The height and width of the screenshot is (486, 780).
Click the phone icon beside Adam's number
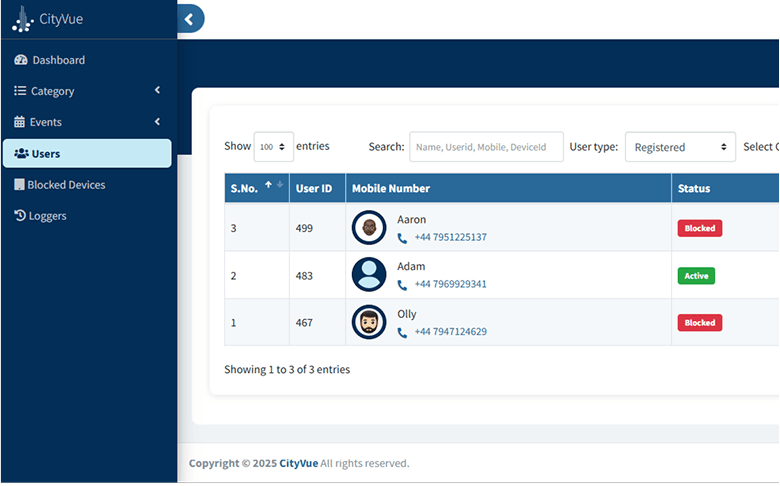click(402, 285)
